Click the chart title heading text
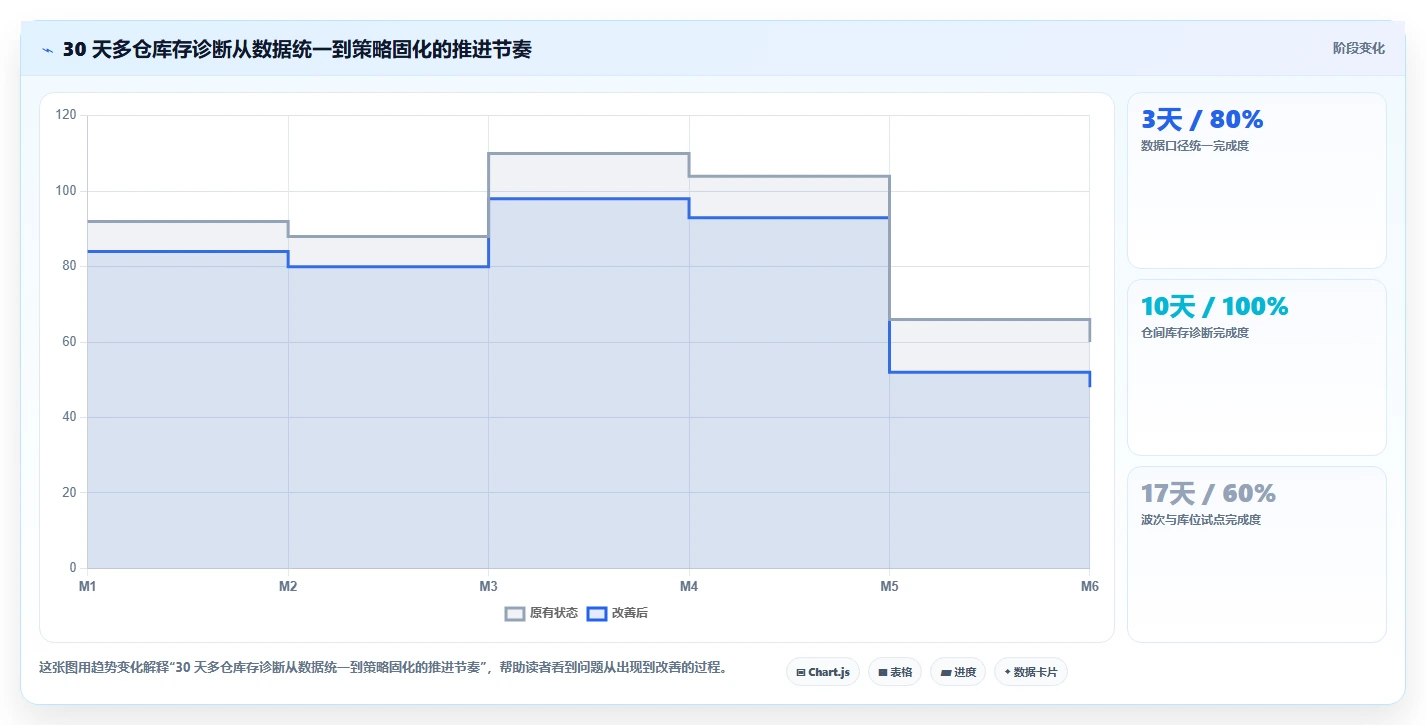The height and width of the screenshot is (725, 1426). coord(297,50)
